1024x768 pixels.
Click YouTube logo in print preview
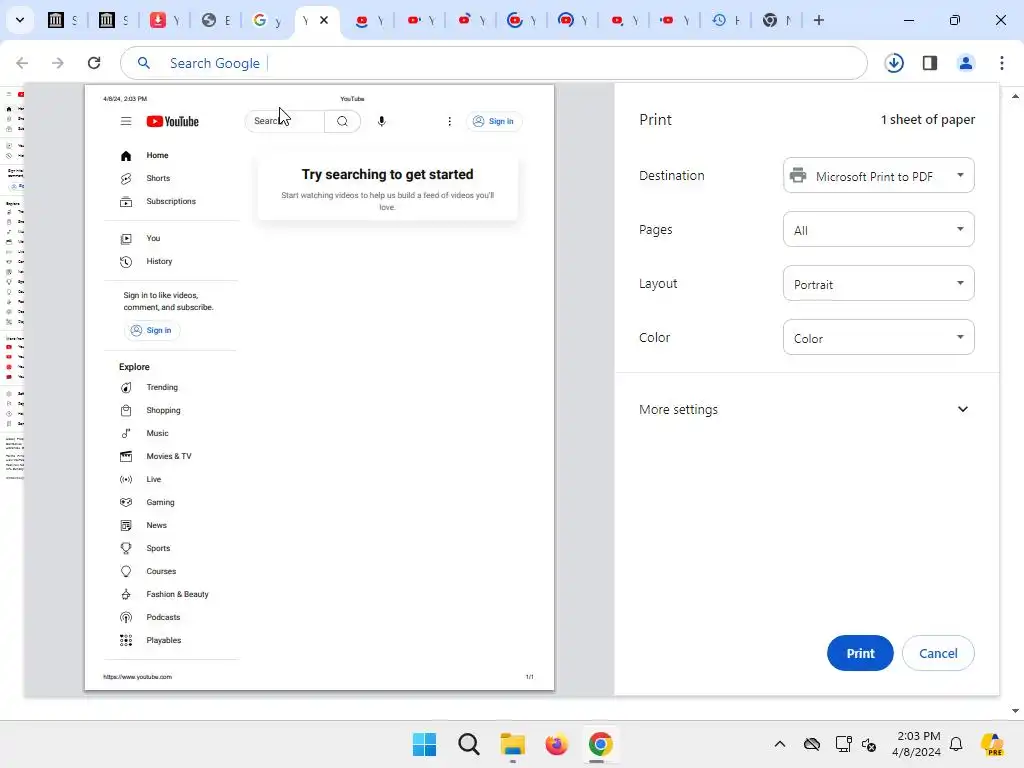point(172,121)
